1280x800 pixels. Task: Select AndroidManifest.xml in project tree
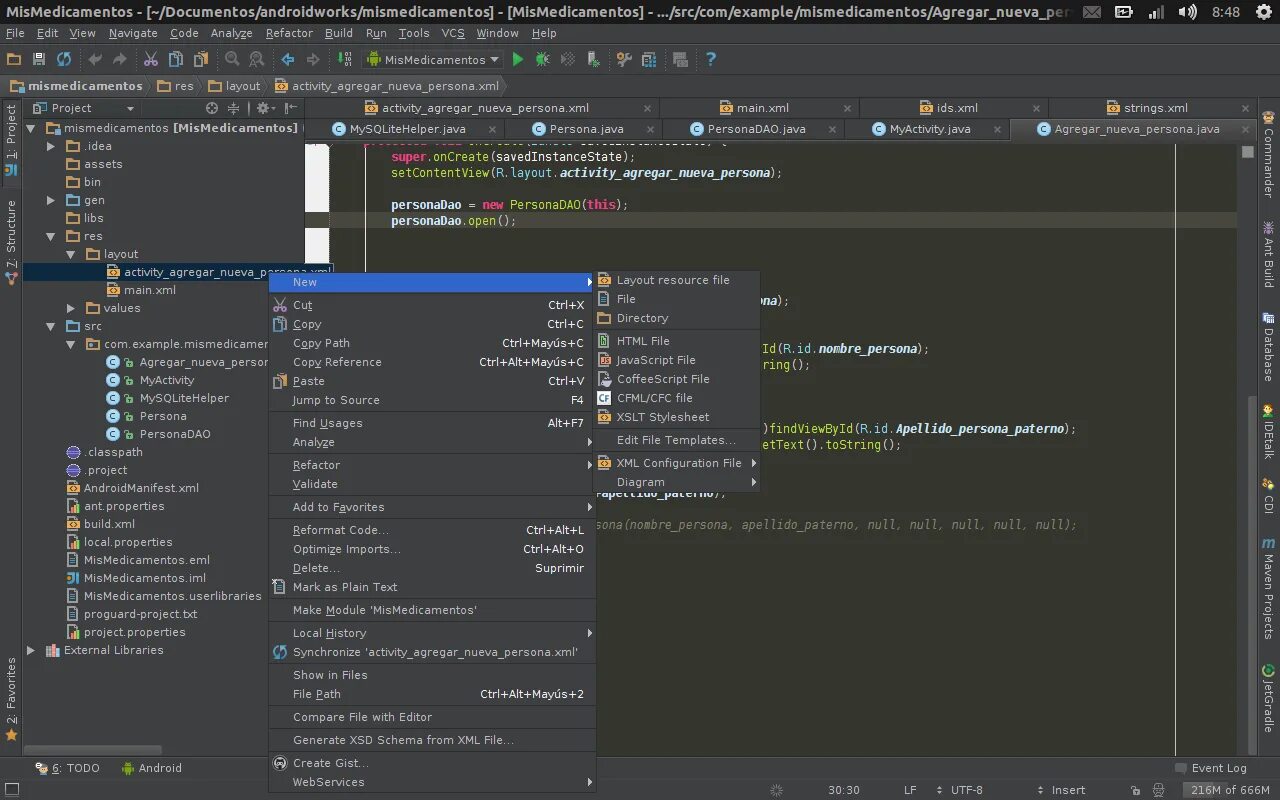point(141,488)
